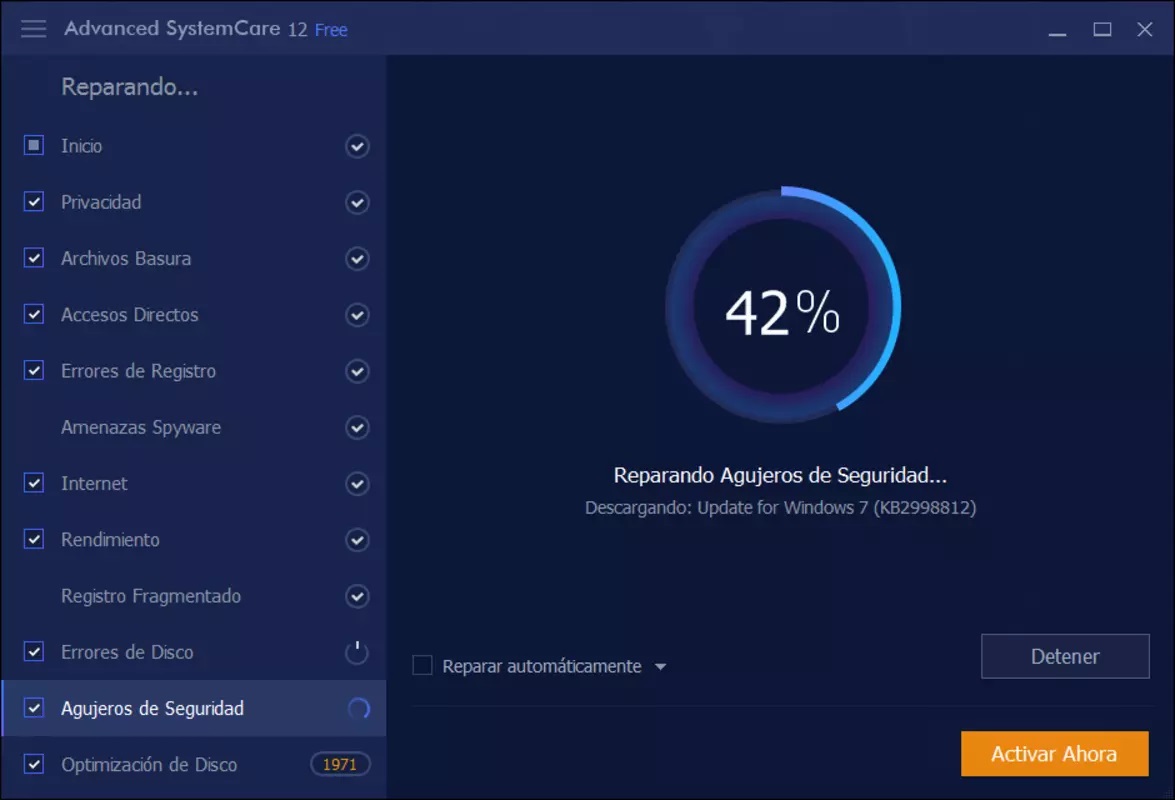Toggle the Inicio checkbox in the sidebar
Screen dimensions: 1175x800
click(33, 145)
